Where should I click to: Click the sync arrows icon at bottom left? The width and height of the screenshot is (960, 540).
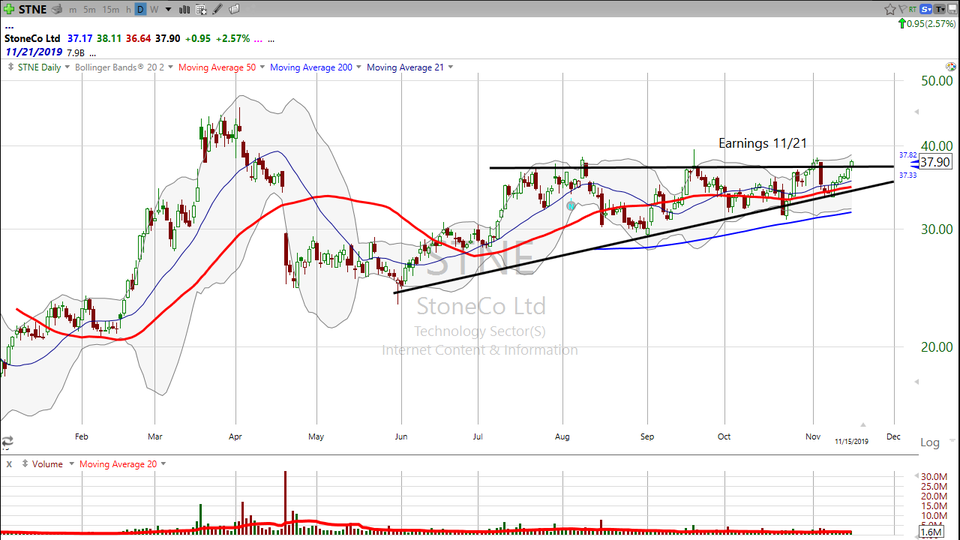7,441
